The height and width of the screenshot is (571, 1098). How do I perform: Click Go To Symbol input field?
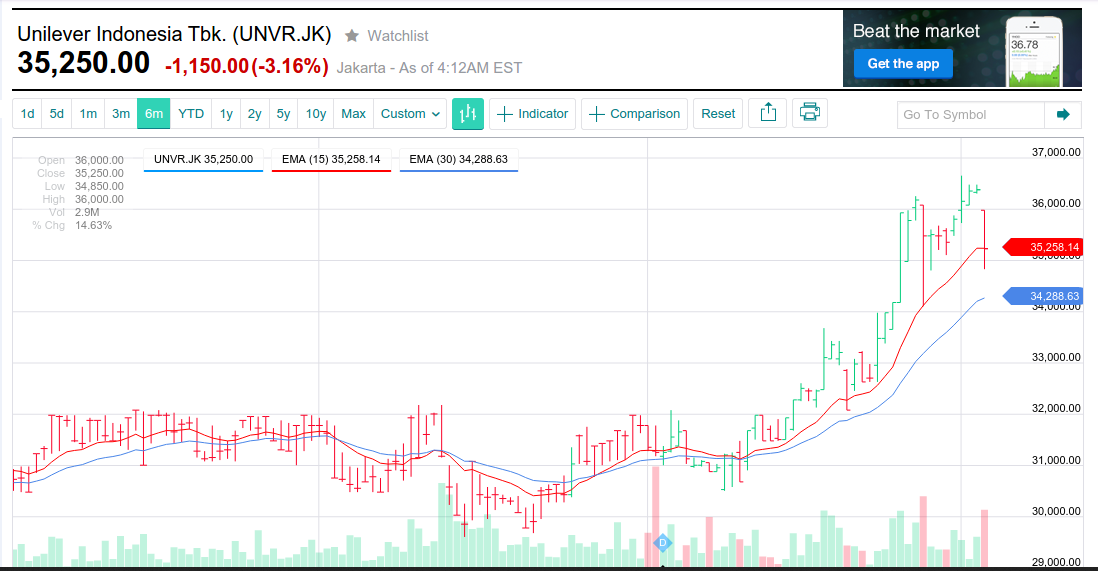971,114
